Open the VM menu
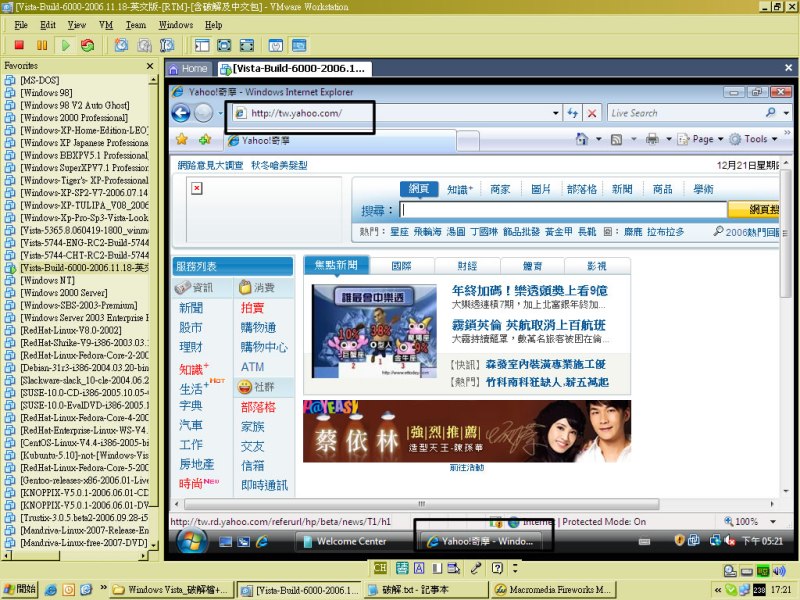Viewport: 800px width, 600px height. point(106,25)
